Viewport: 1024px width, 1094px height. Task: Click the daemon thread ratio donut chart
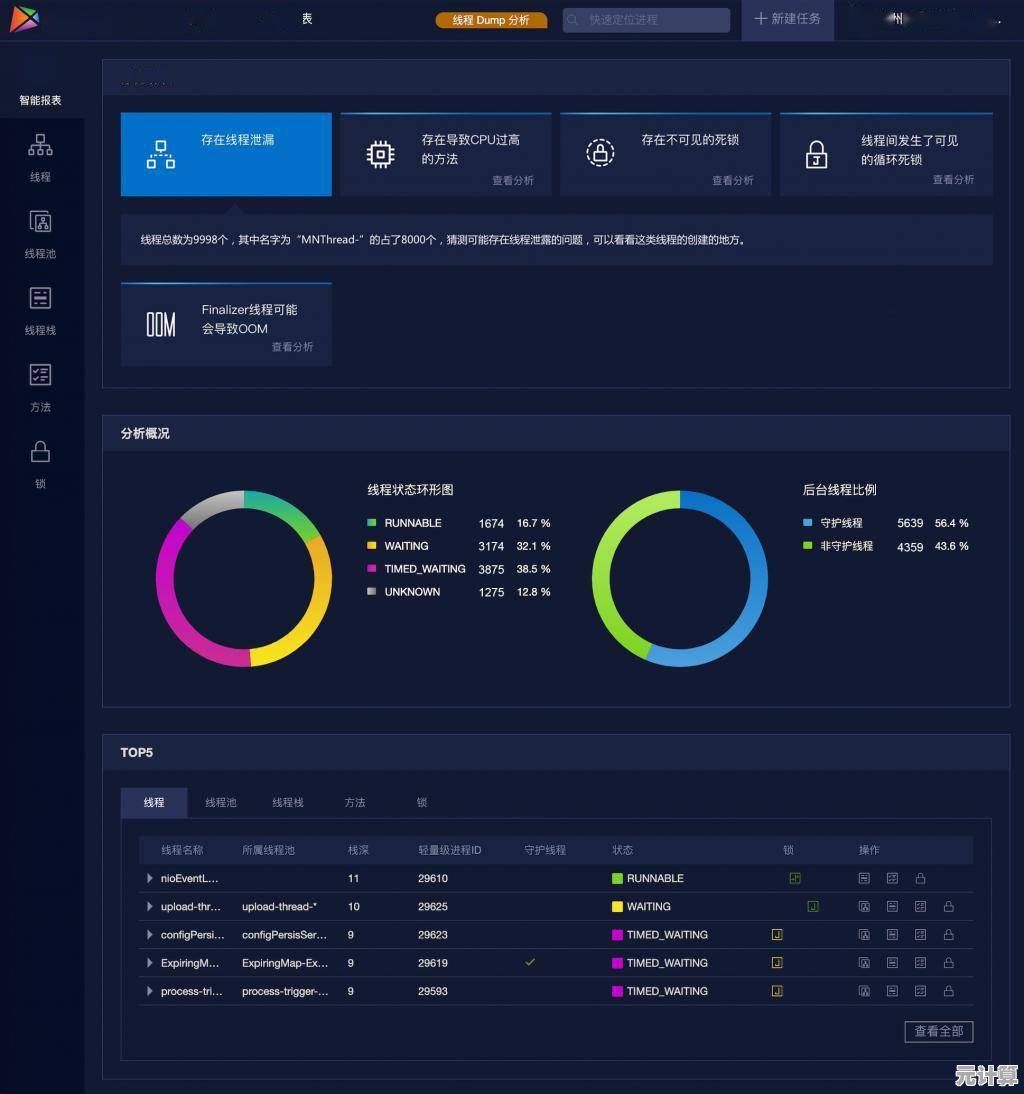(x=680, y=578)
